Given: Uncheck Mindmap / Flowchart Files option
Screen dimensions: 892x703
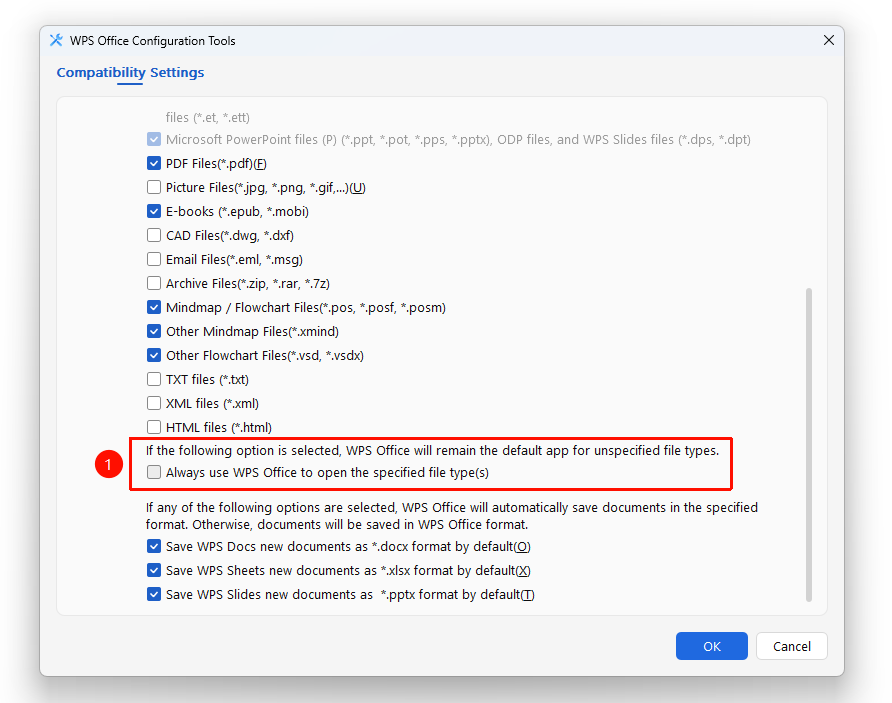Looking at the screenshot, I should coord(154,307).
